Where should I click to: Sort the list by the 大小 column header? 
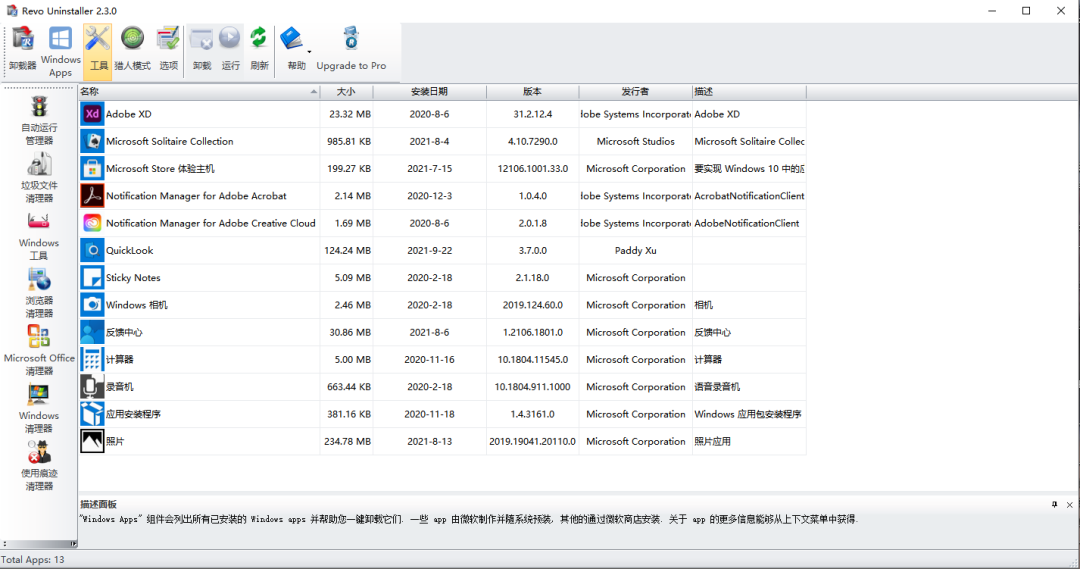pos(346,92)
